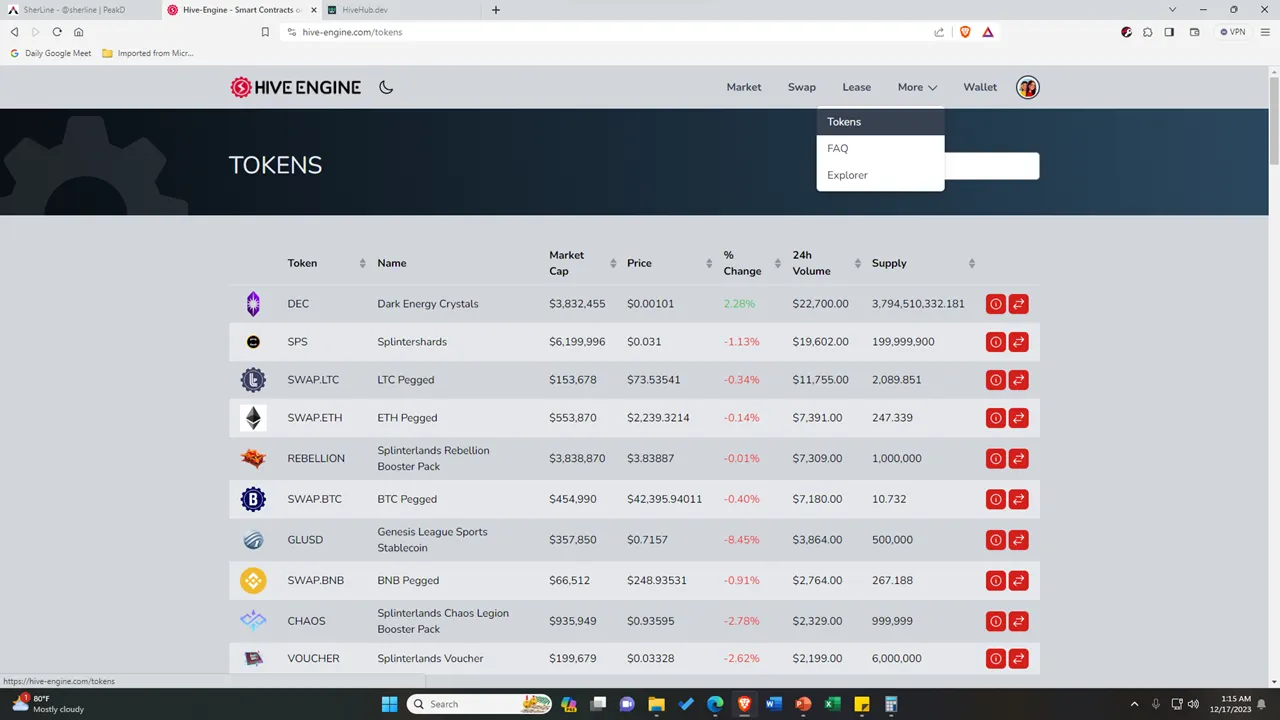Open the Windows Start menu
Viewport: 1280px width, 720px height.
(390, 704)
